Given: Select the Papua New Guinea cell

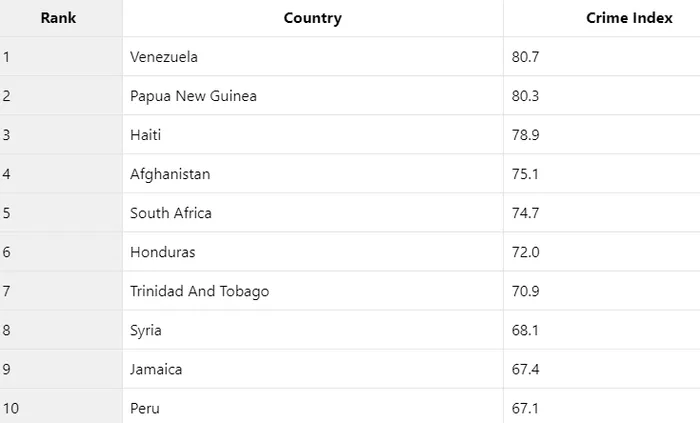Looking at the screenshot, I should (x=193, y=96).
